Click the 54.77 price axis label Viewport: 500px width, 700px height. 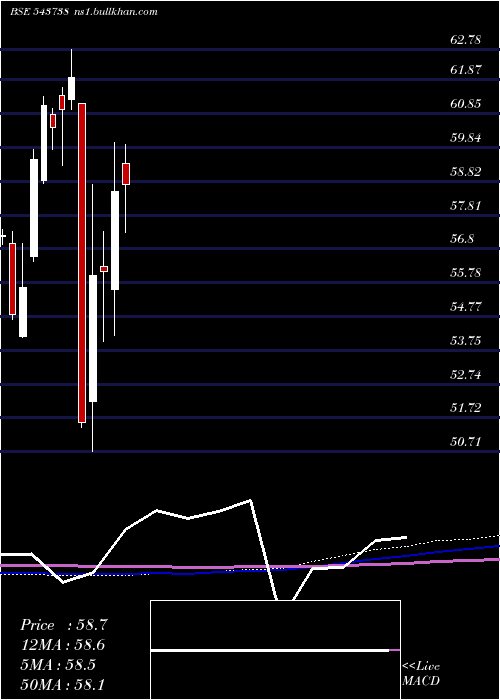(466, 307)
